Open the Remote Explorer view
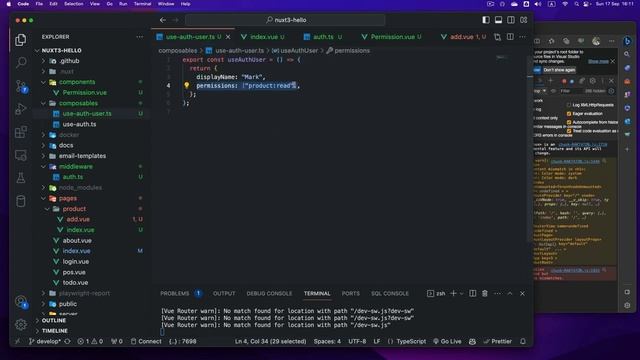 pyautogui.click(x=21, y=155)
